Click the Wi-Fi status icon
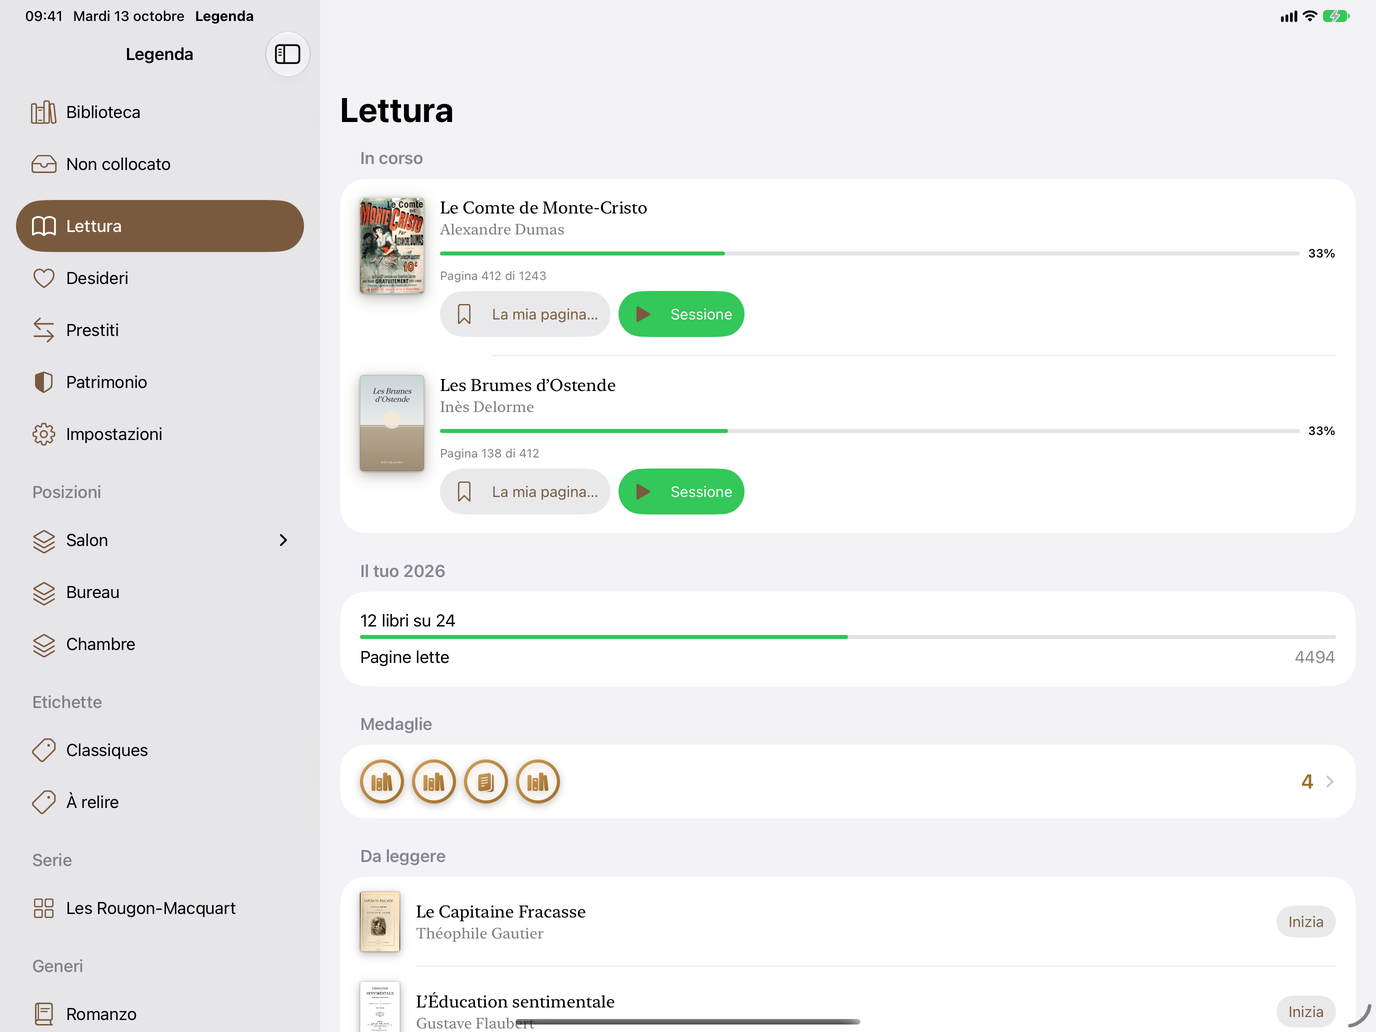This screenshot has width=1376, height=1032. 1310,16
